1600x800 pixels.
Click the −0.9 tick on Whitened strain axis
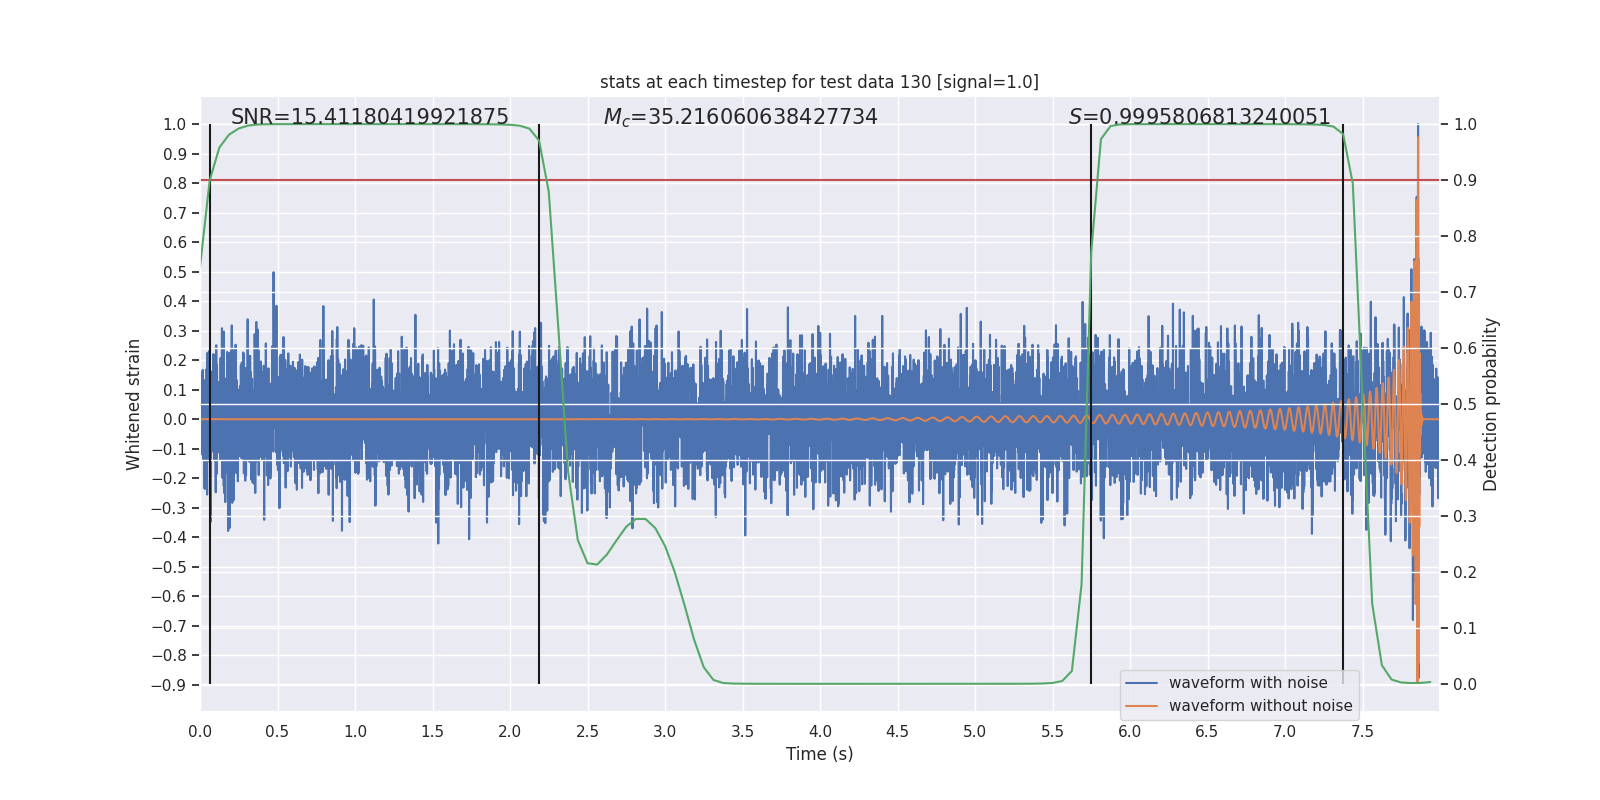[169, 685]
